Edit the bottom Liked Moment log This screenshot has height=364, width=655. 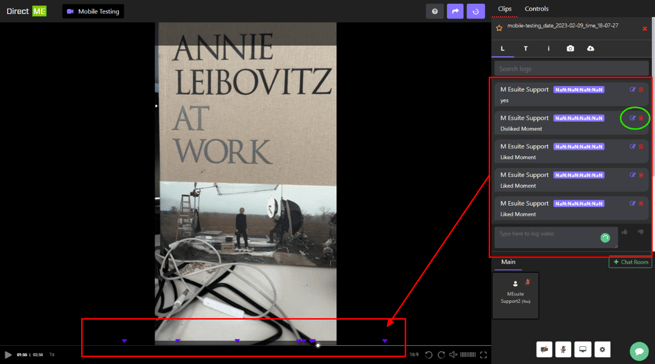pyautogui.click(x=632, y=203)
